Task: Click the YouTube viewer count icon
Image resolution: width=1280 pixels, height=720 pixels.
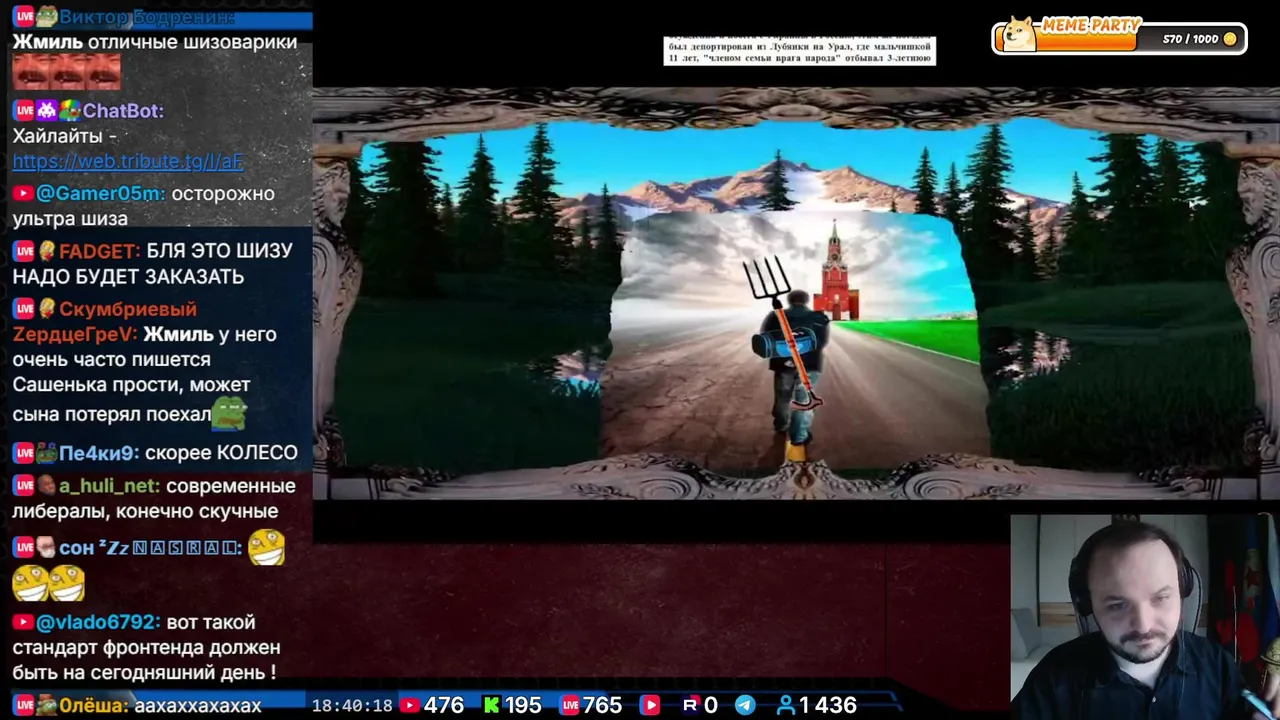Action: pos(409,705)
